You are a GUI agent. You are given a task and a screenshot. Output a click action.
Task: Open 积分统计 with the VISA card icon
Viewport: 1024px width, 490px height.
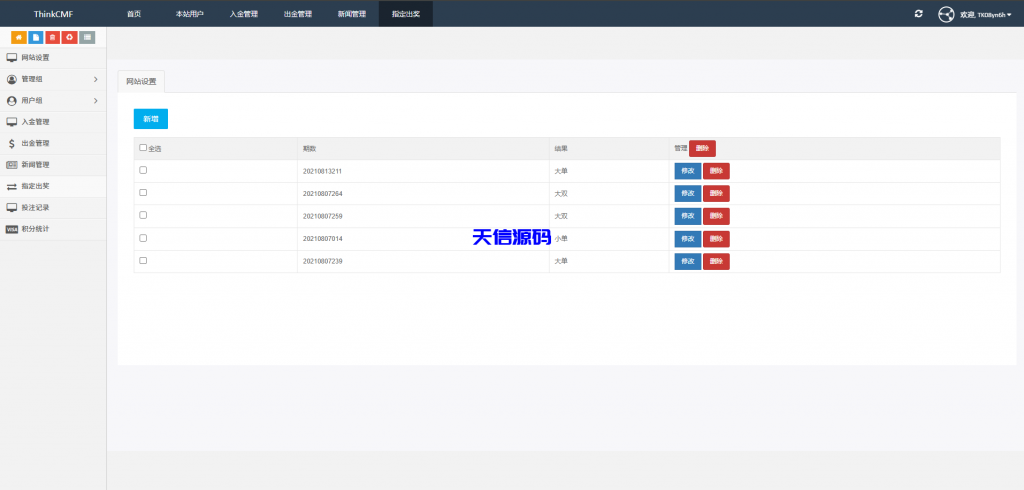pyautogui.click(x=35, y=229)
